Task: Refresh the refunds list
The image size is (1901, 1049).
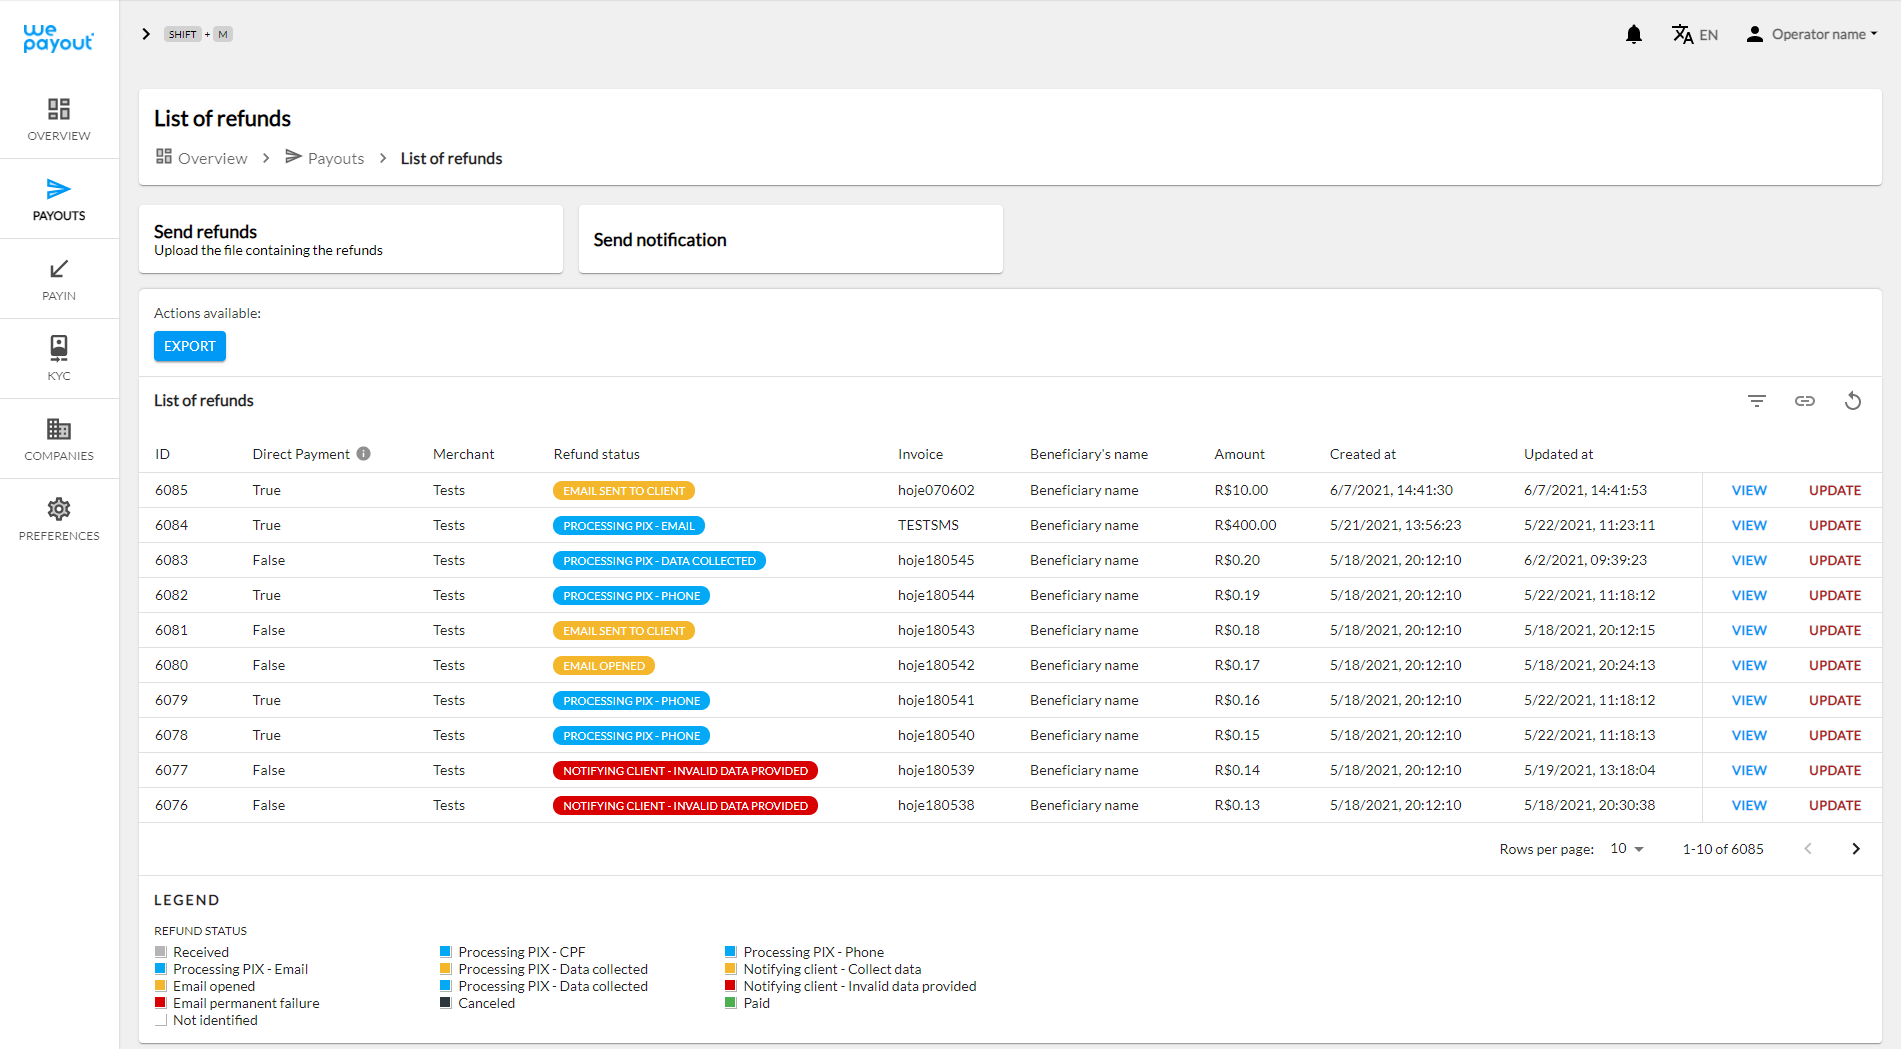Action: click(x=1853, y=401)
